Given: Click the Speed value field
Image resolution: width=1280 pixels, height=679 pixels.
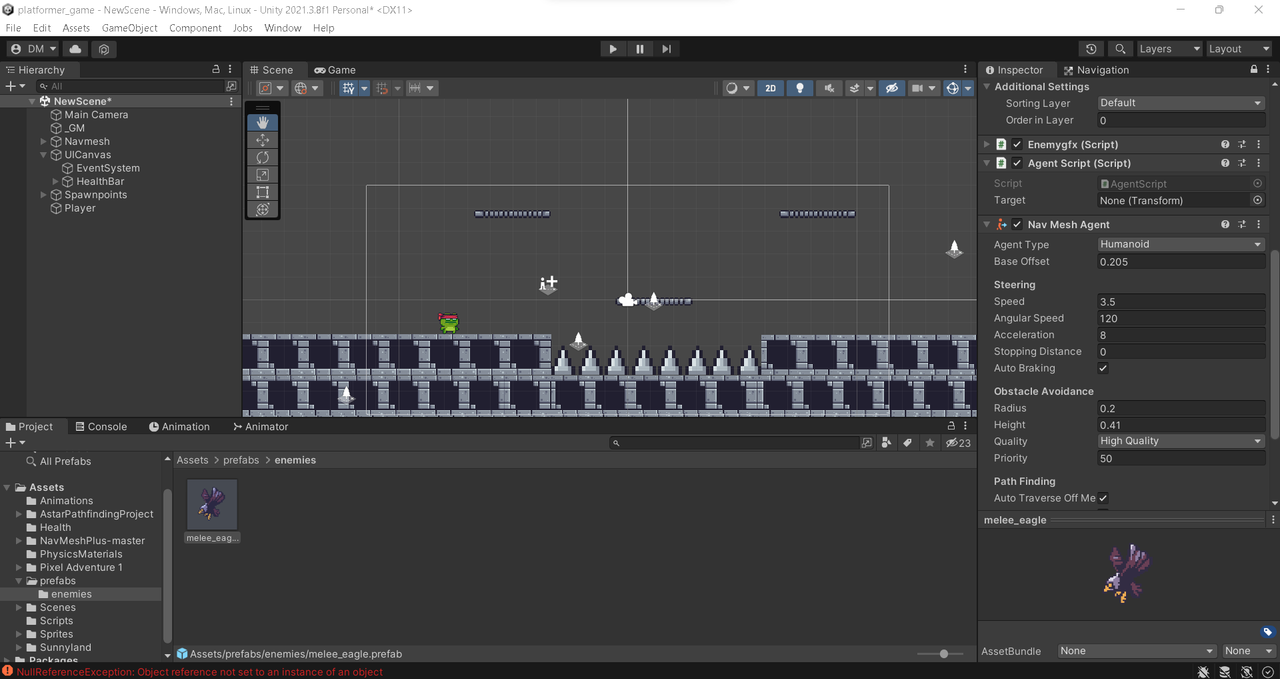Looking at the screenshot, I should tap(1181, 302).
